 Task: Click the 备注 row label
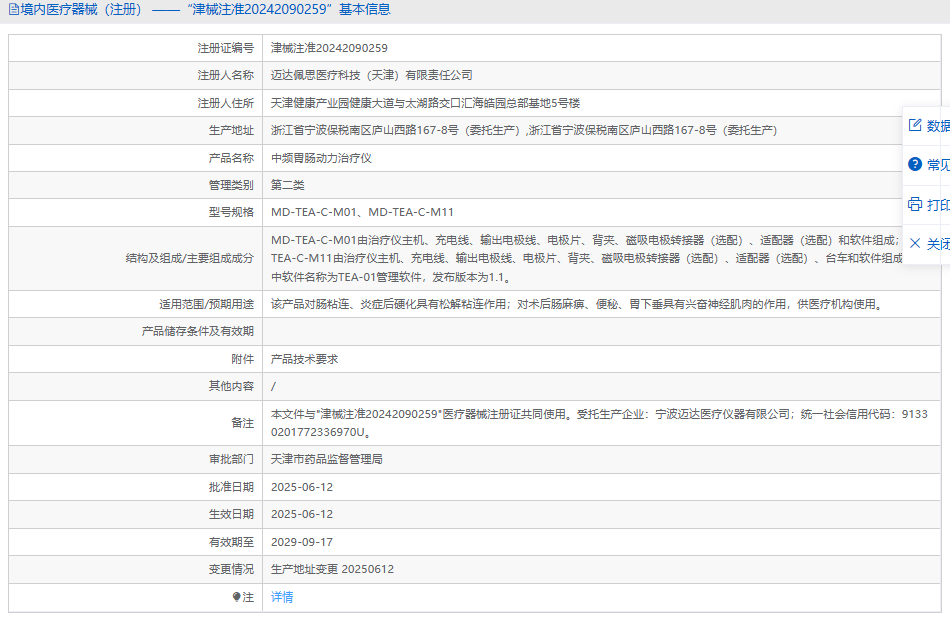click(242, 423)
